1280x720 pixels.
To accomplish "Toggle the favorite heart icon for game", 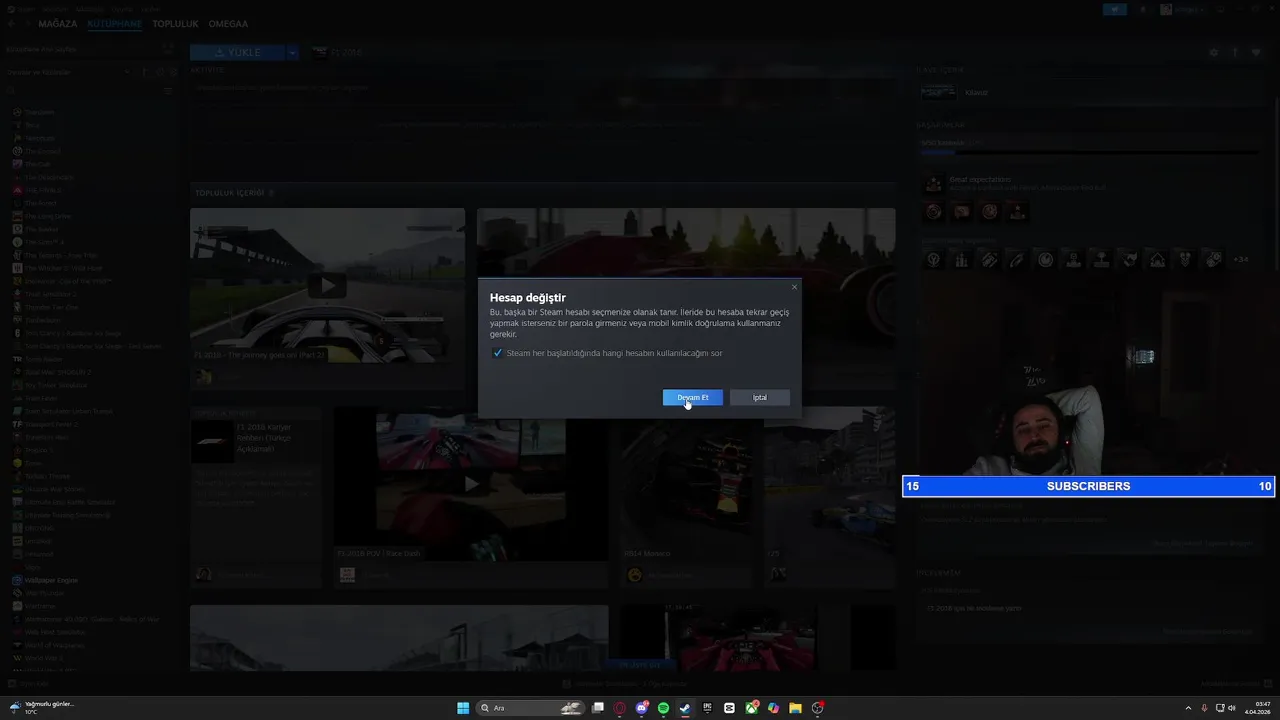I will tap(1256, 52).
